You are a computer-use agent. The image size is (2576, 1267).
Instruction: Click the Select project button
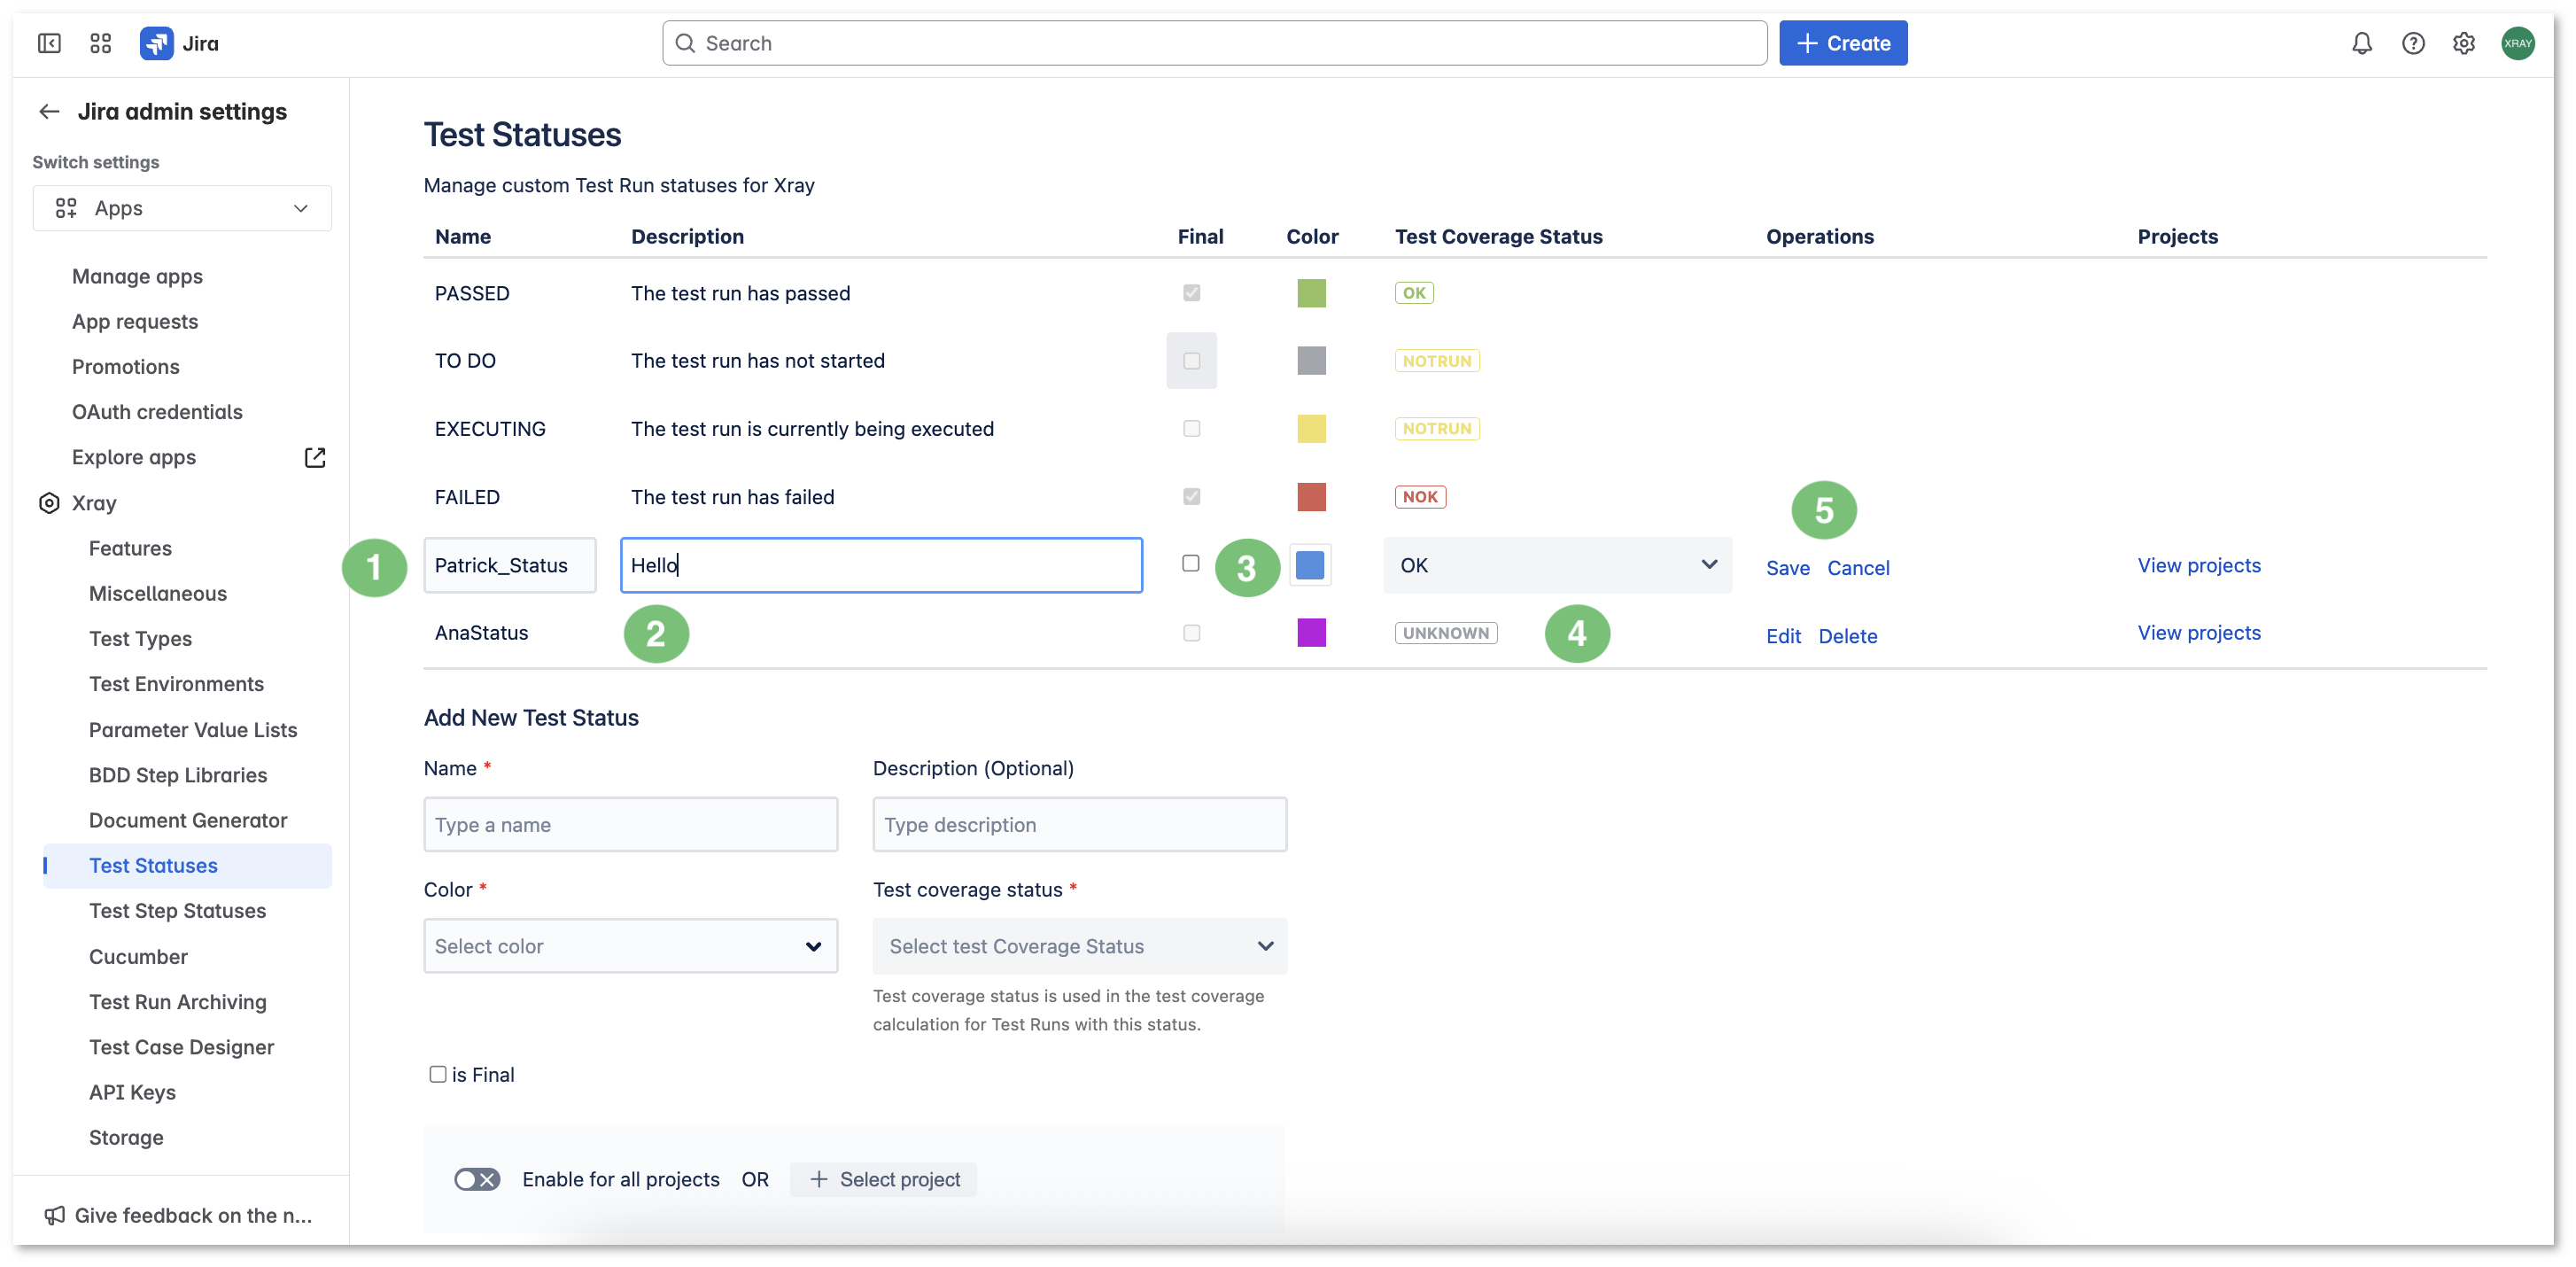click(x=883, y=1179)
